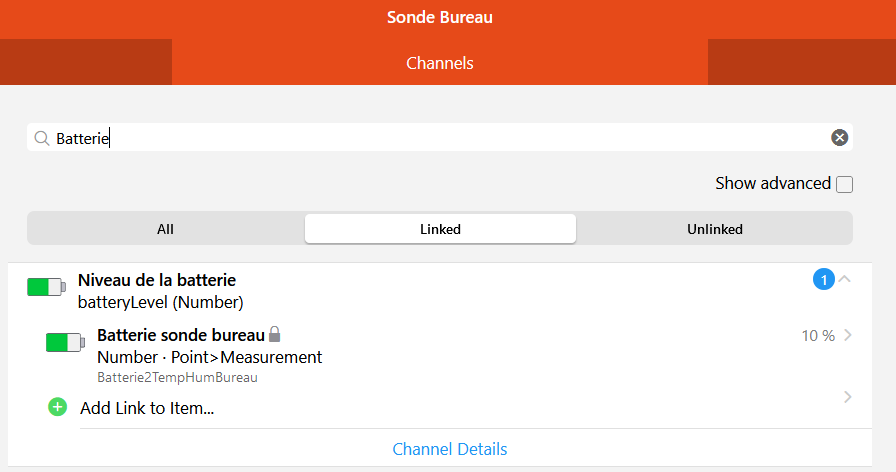Image resolution: width=896 pixels, height=472 pixels.
Task: Select the Linked filter tab
Action: (440, 229)
